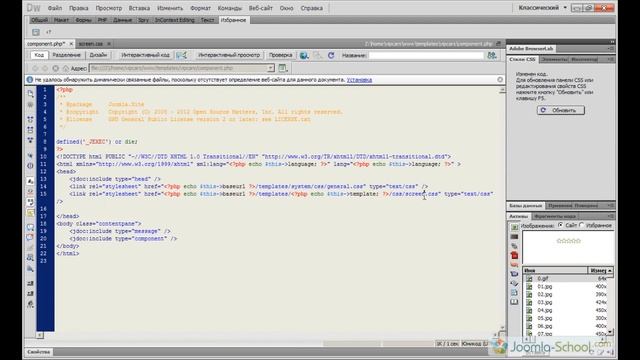Image resolution: width=640 pixels, height=360 pixels.
Task: Open the address list icon after Адрес field
Action: [282, 68]
